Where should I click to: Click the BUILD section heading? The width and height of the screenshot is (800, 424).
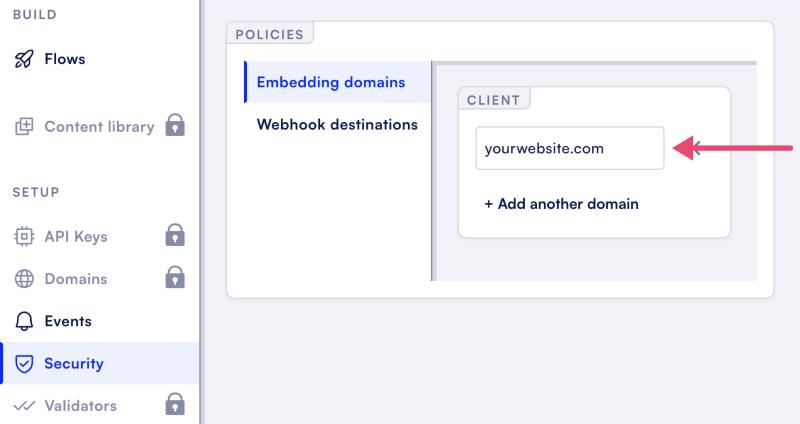[x=35, y=14]
